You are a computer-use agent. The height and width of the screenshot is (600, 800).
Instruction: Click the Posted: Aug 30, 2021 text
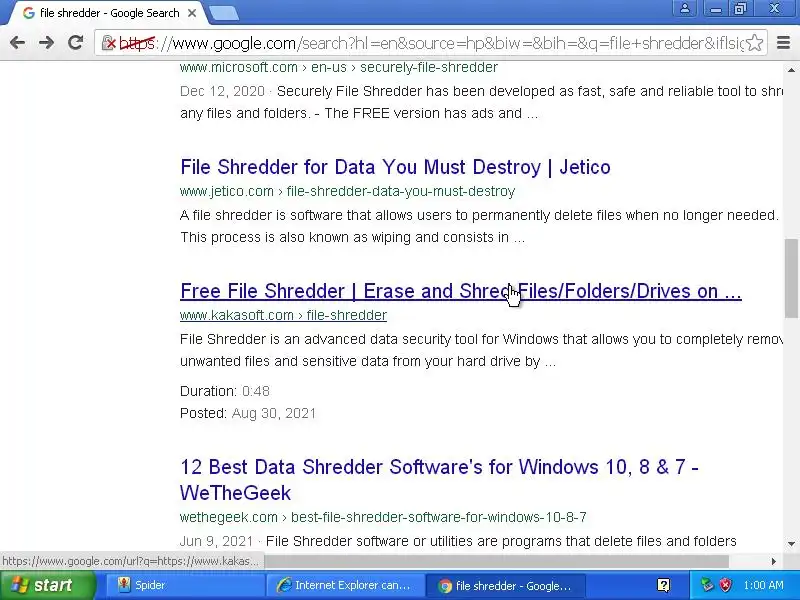tap(248, 413)
